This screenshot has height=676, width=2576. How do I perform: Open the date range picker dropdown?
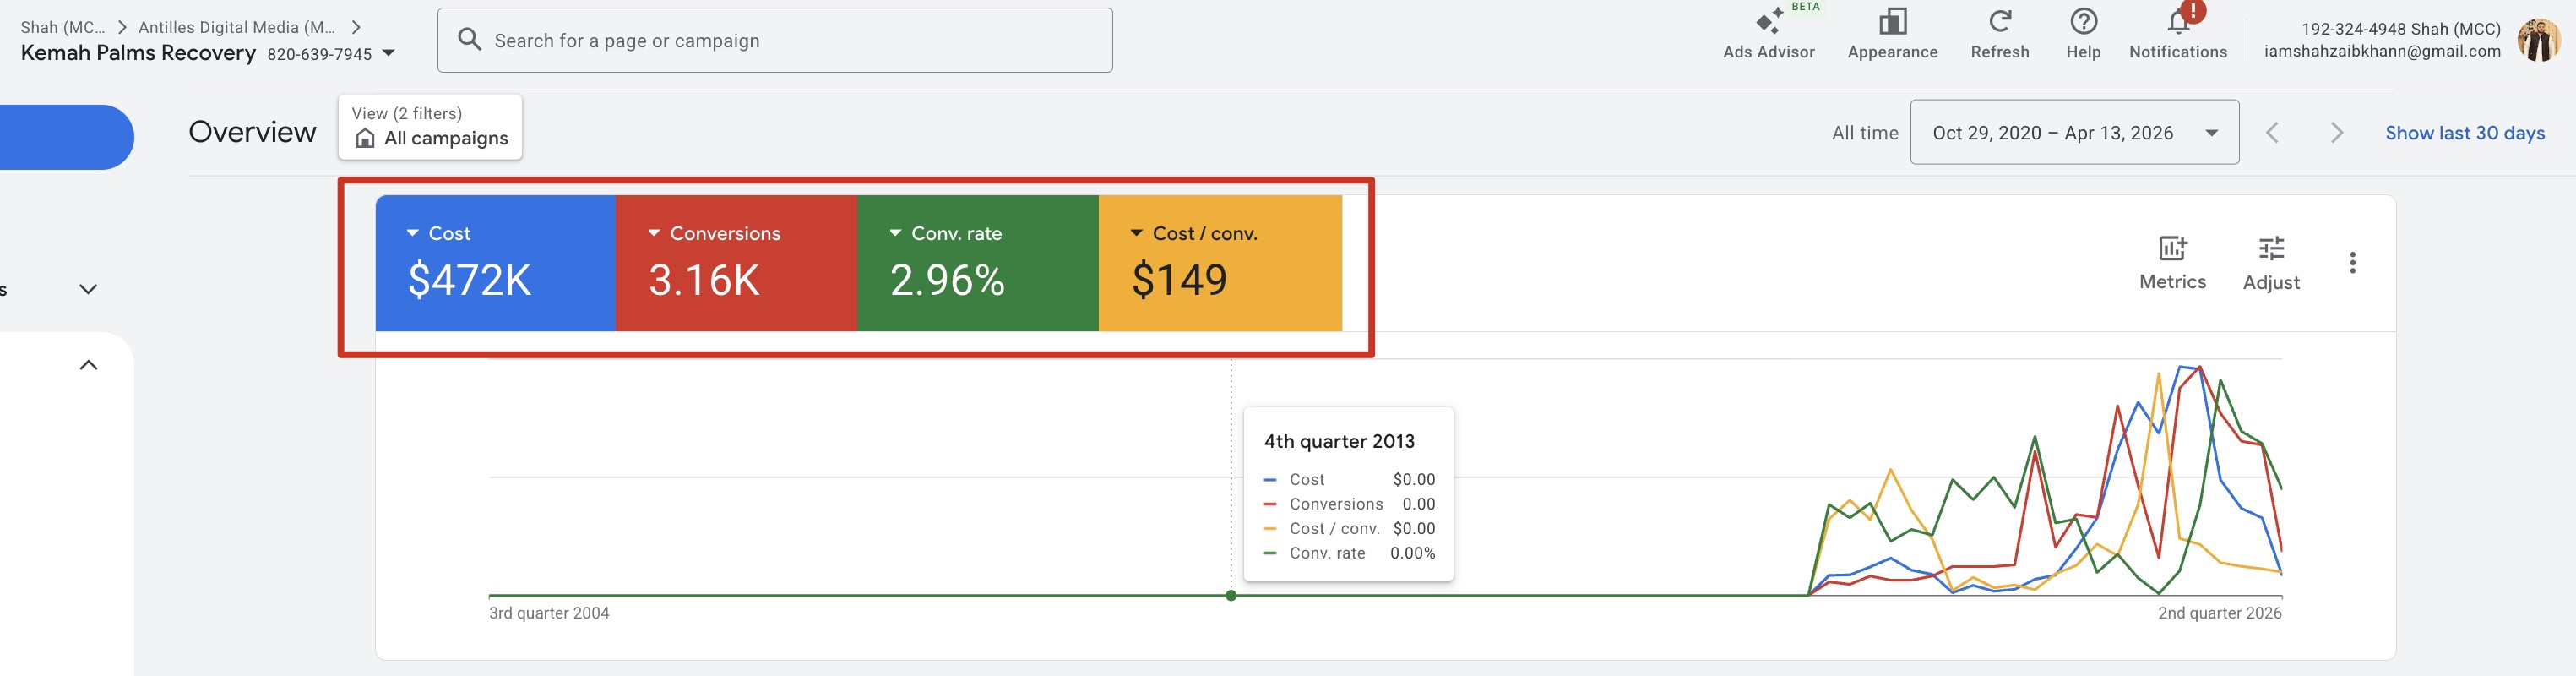[x=2074, y=132]
